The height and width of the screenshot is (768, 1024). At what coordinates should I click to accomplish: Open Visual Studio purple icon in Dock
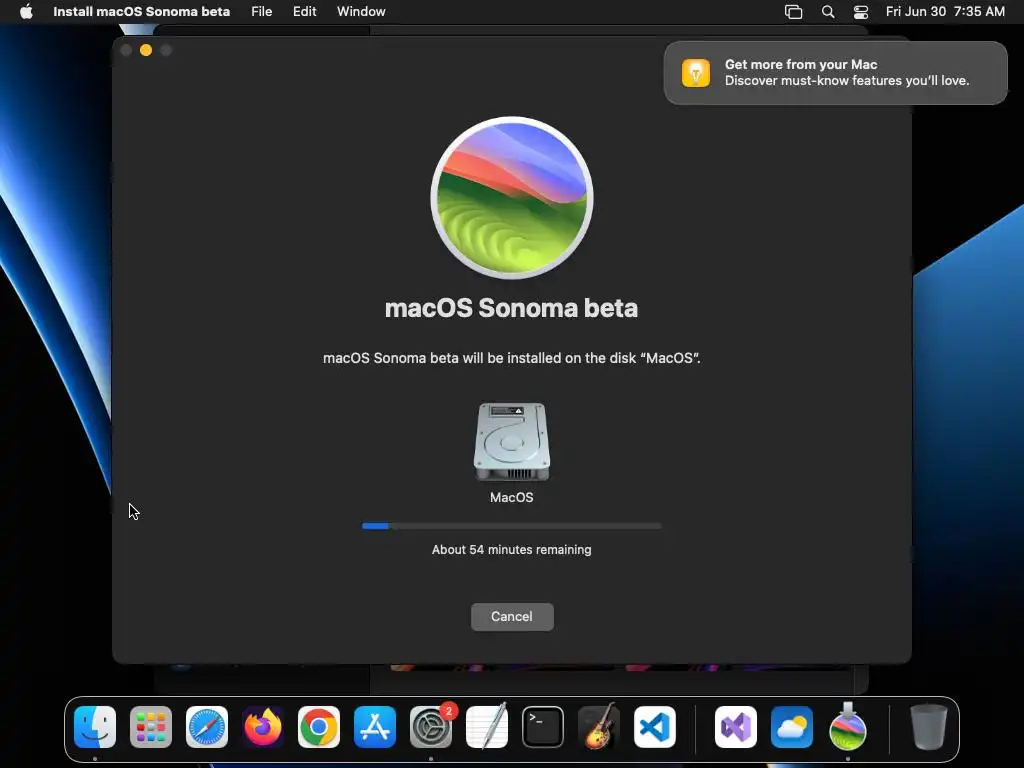[x=736, y=727]
